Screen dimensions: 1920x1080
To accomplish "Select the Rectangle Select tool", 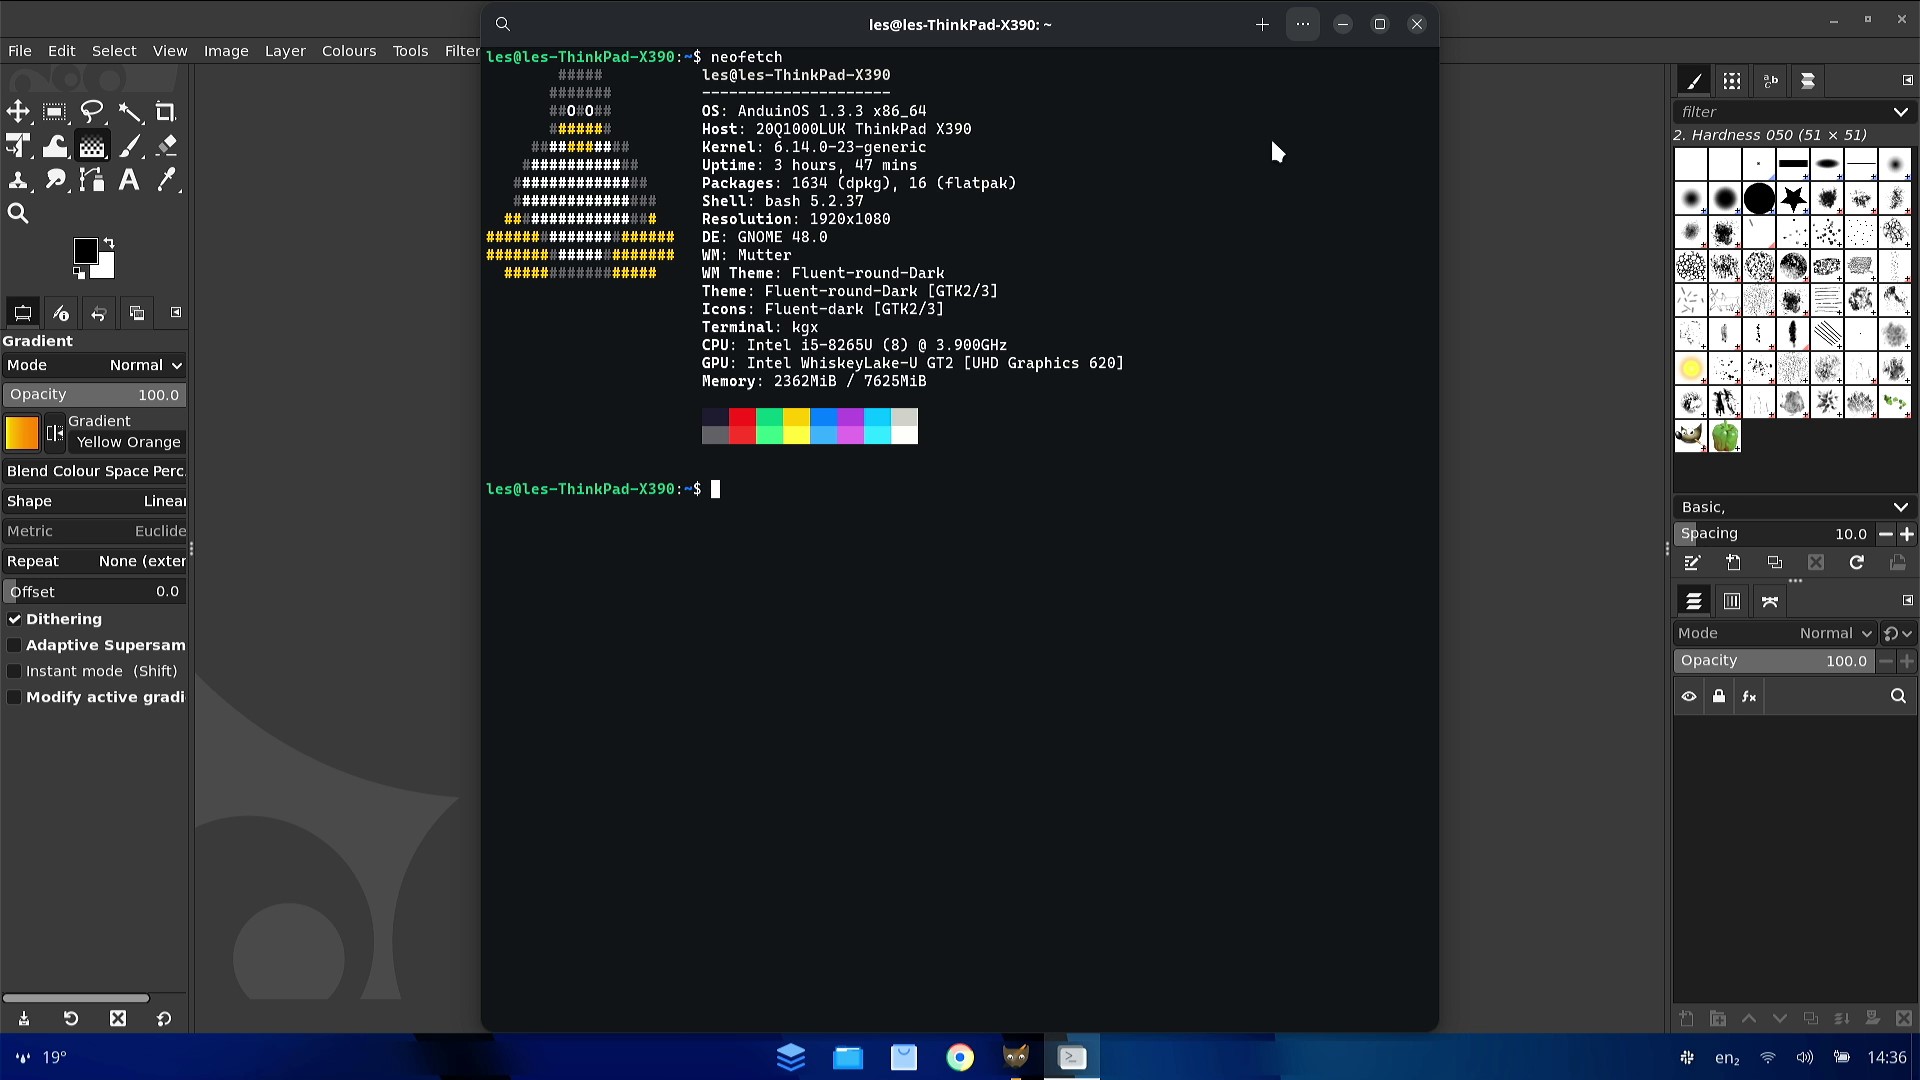I will pos(55,112).
